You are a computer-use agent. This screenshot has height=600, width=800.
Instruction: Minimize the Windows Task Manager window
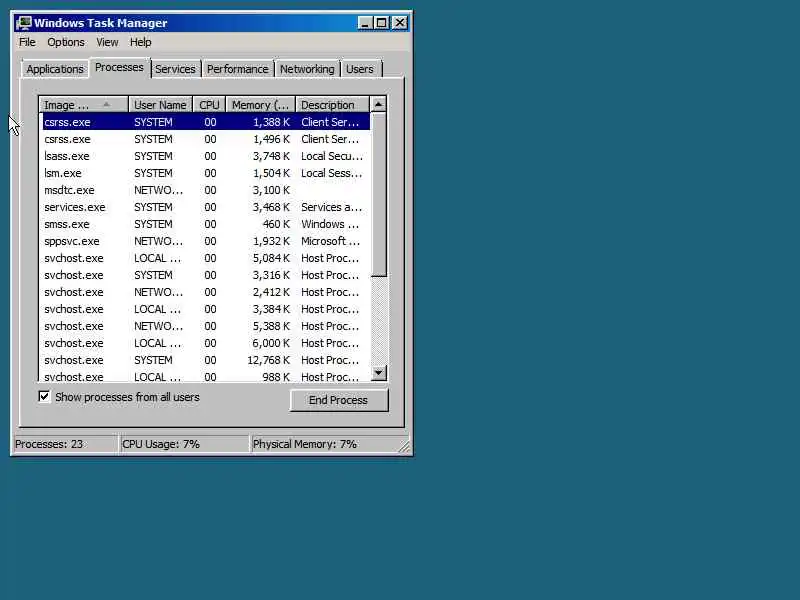(x=364, y=23)
